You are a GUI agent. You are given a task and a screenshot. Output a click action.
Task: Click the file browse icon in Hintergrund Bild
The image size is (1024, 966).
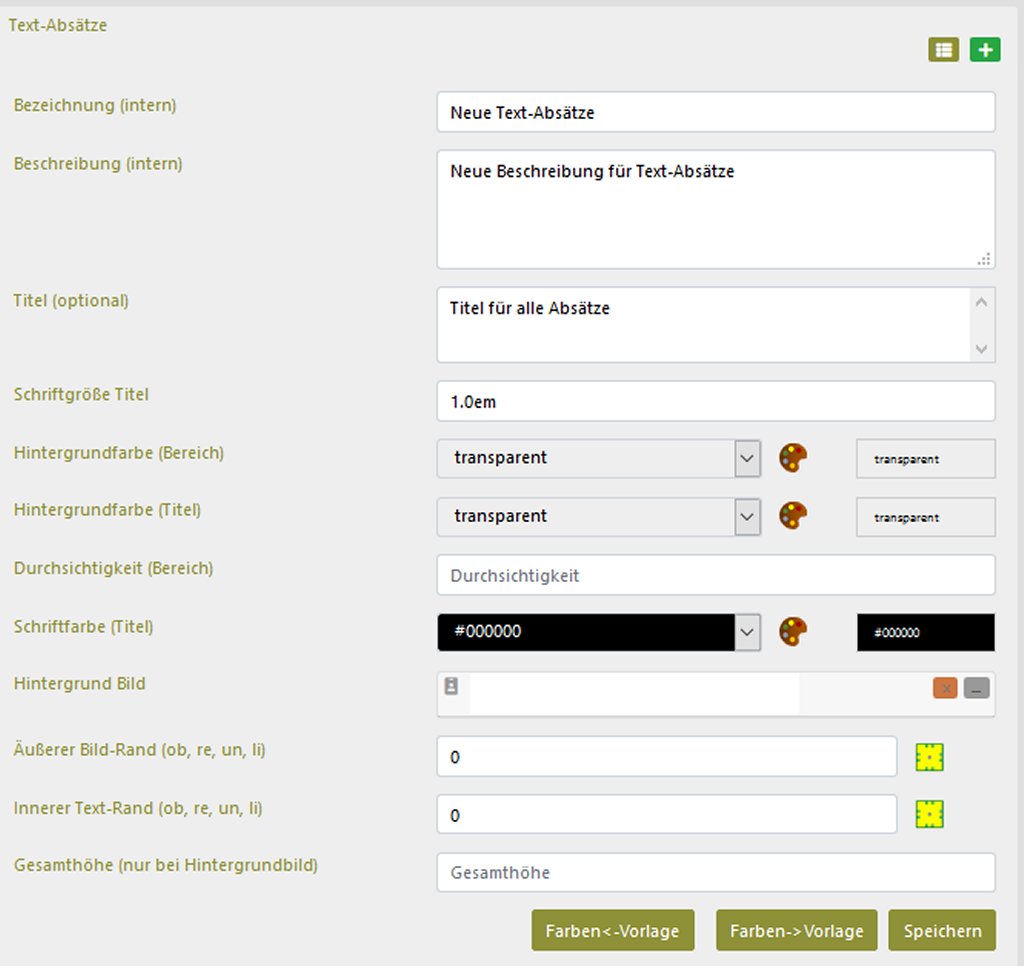point(451,686)
